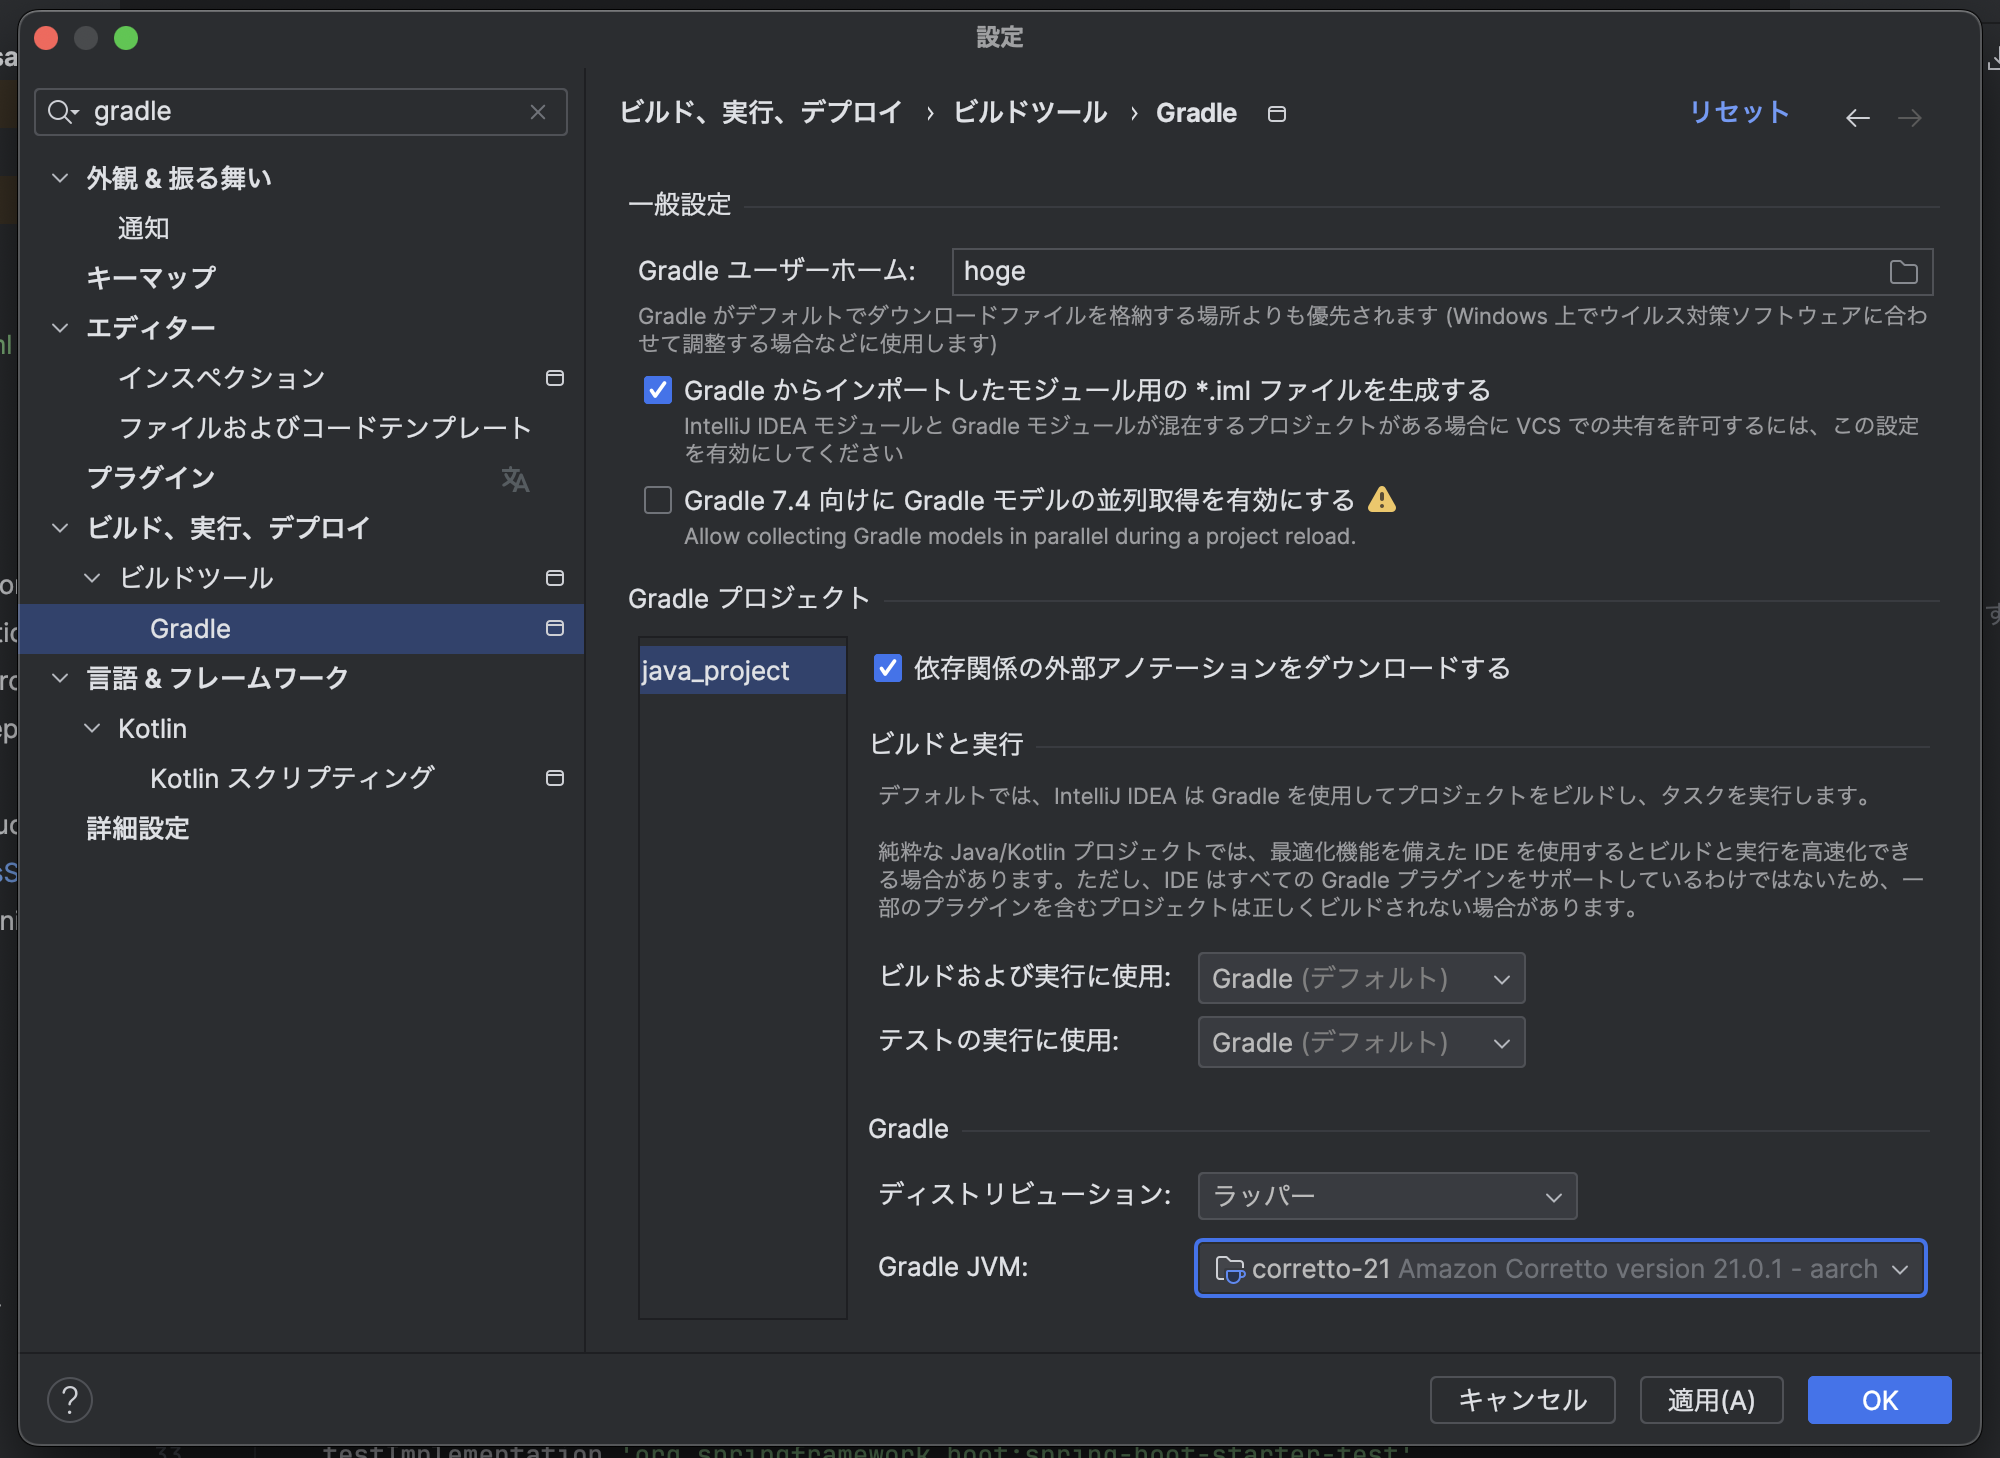Clear the gradle search query

[x=538, y=111]
